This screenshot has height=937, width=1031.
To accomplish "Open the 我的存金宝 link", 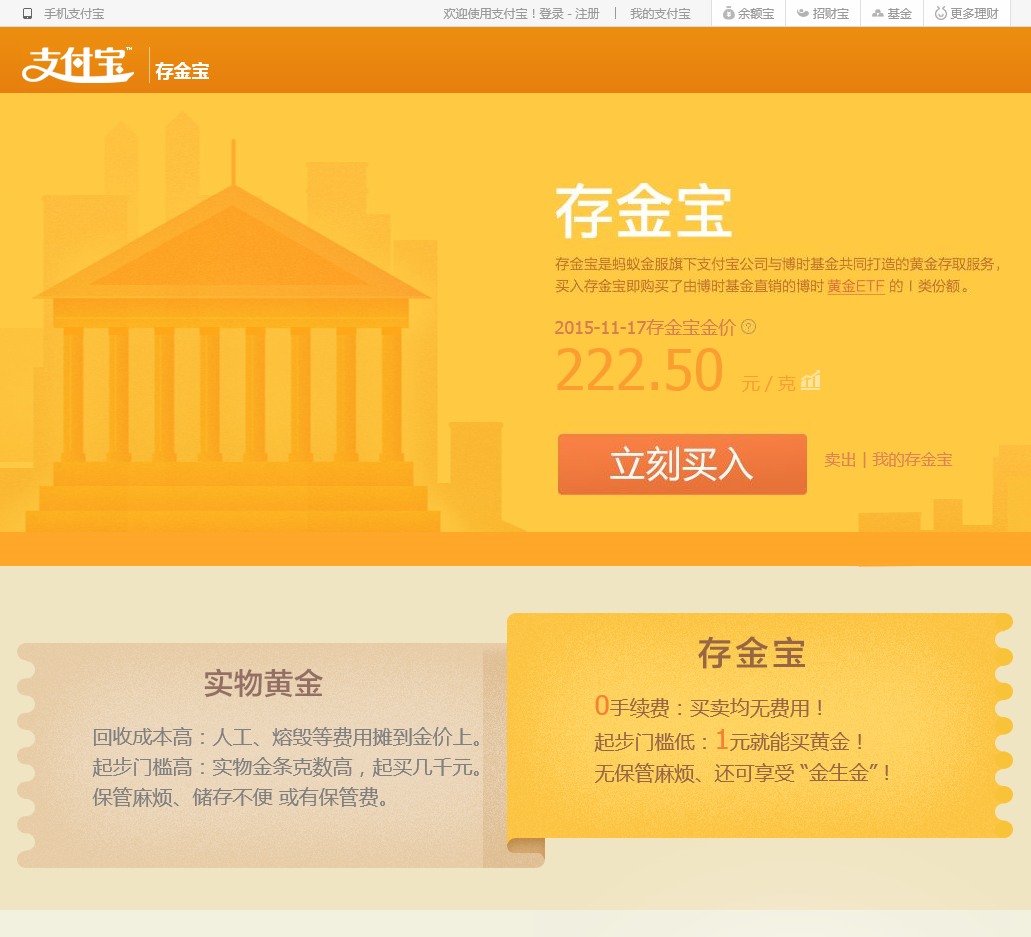I will 912,460.
